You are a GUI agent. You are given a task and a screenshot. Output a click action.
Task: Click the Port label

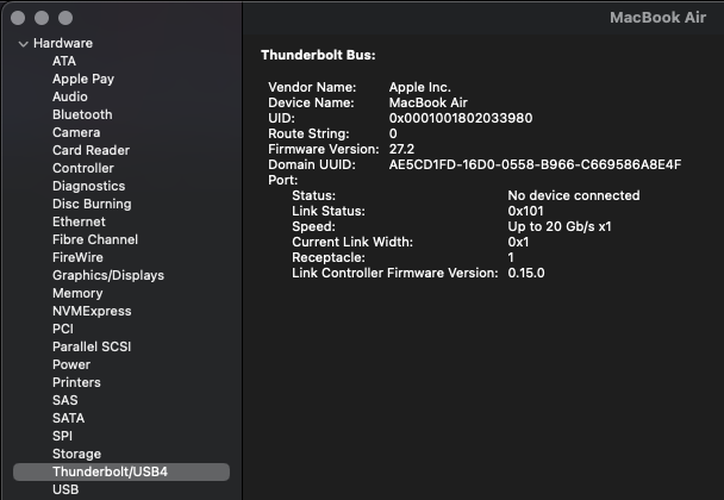tap(283, 180)
